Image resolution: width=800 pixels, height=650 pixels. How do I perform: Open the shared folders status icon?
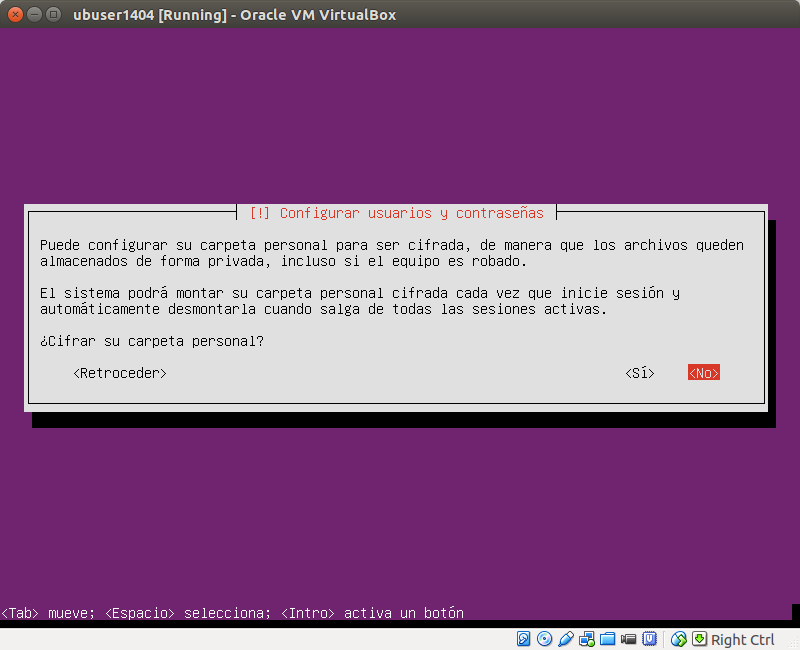coord(607,639)
